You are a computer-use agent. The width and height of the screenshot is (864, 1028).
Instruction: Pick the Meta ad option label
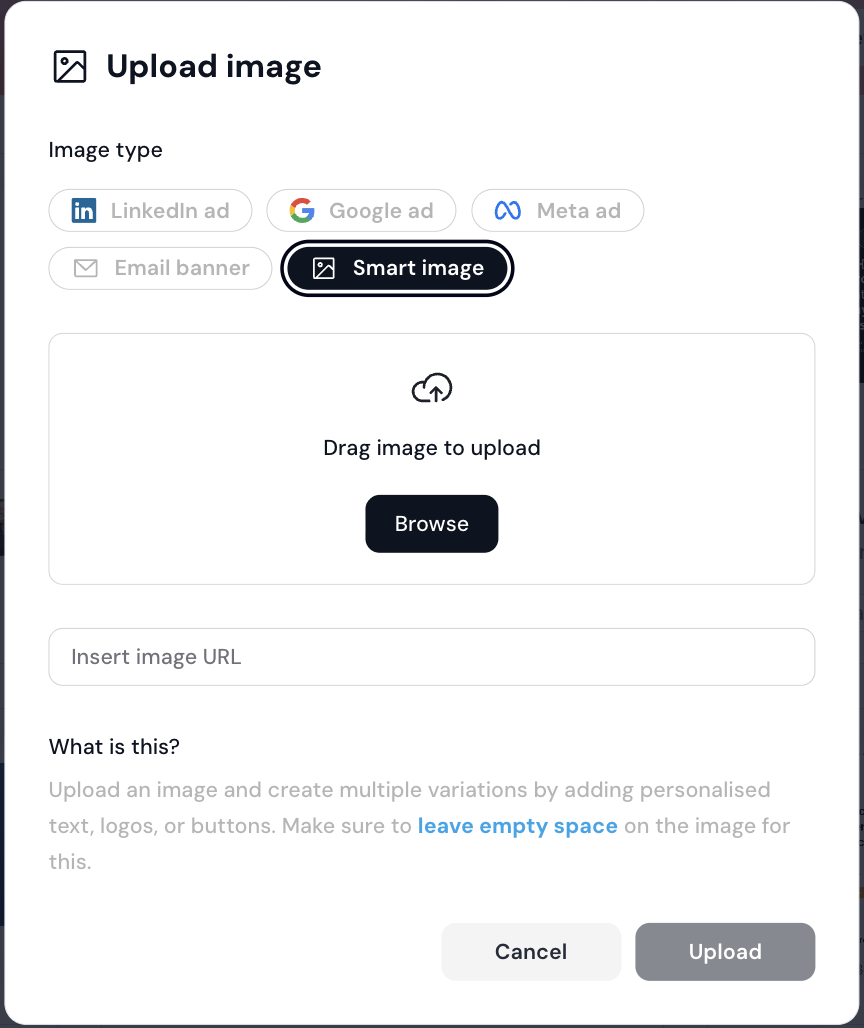[x=578, y=211]
